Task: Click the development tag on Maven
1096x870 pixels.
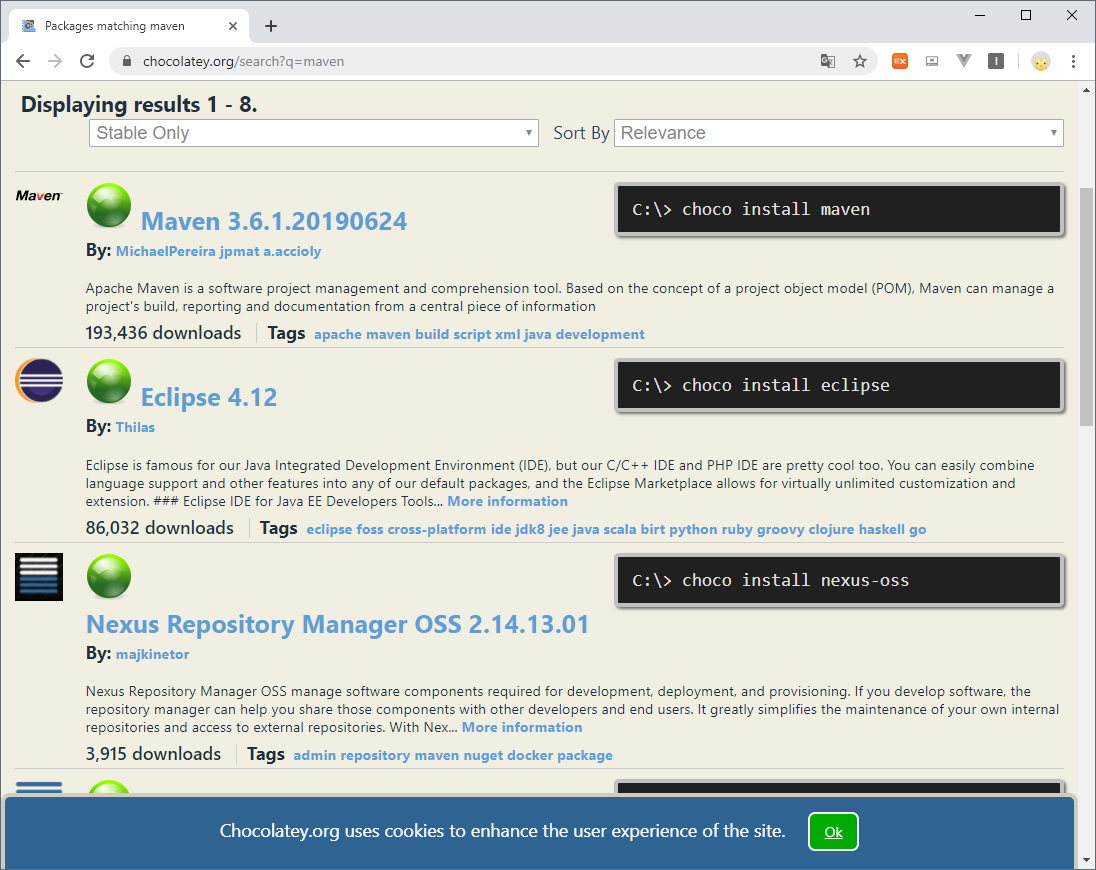Action: pyautogui.click(x=600, y=335)
